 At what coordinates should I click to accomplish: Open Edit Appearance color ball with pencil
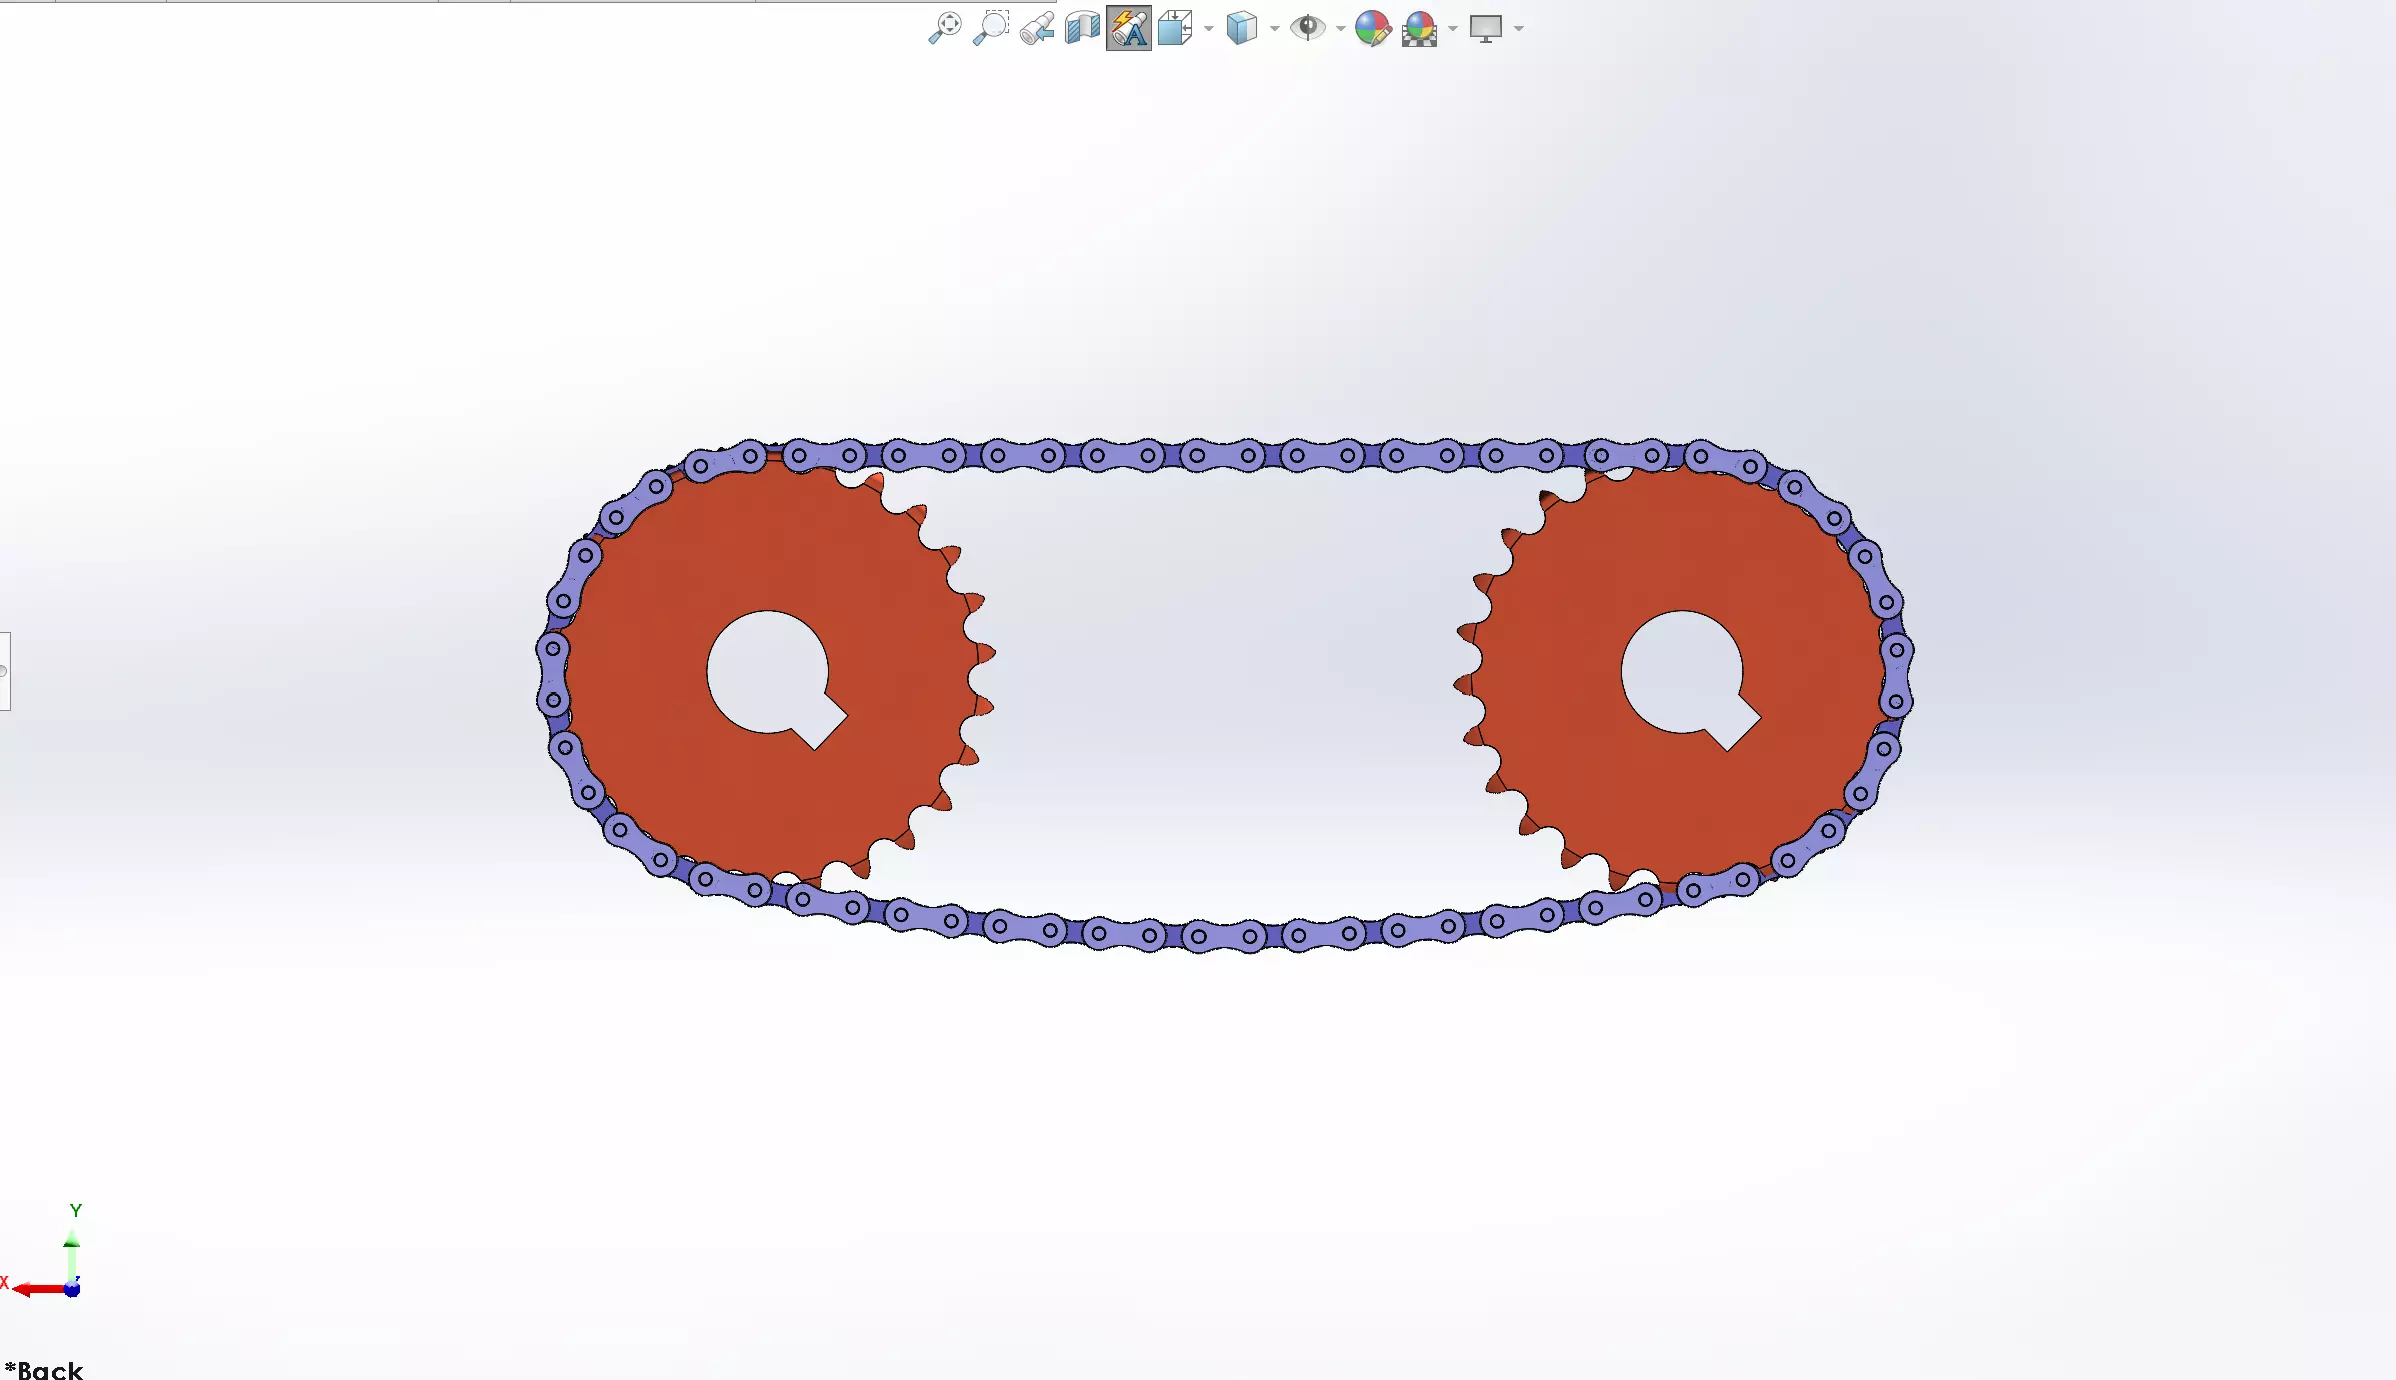1373,28
